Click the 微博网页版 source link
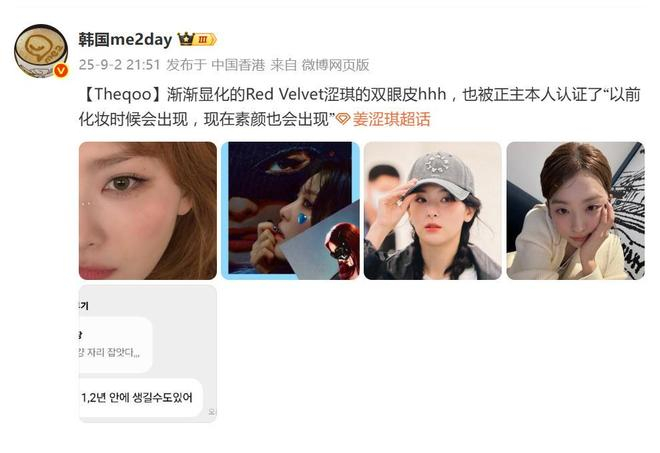 pos(335,65)
